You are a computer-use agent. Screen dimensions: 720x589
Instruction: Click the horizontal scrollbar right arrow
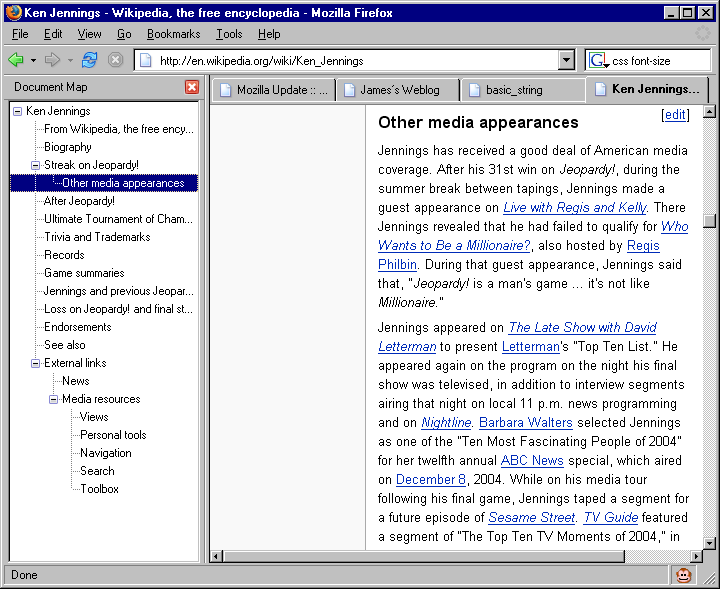click(697, 556)
